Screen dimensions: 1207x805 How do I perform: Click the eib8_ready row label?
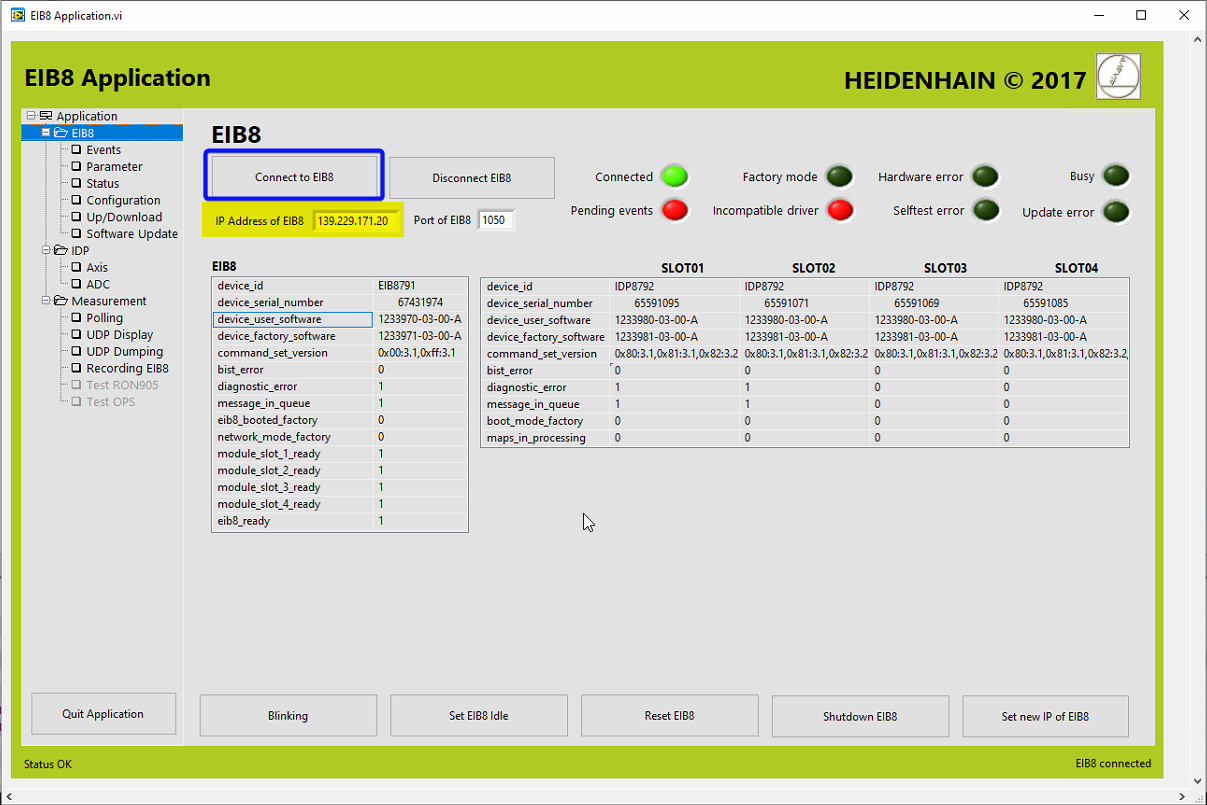coord(244,521)
